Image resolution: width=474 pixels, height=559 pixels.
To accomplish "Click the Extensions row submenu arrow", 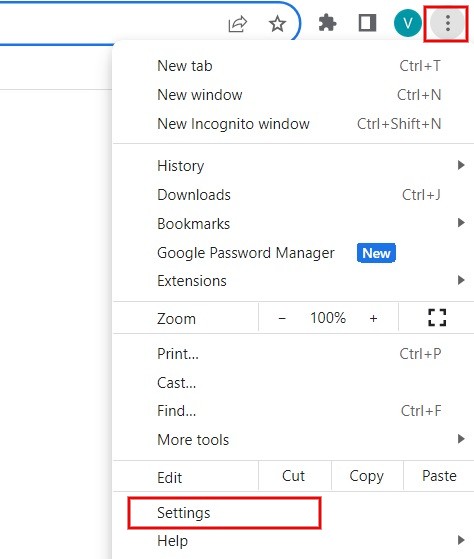I will (x=461, y=280).
